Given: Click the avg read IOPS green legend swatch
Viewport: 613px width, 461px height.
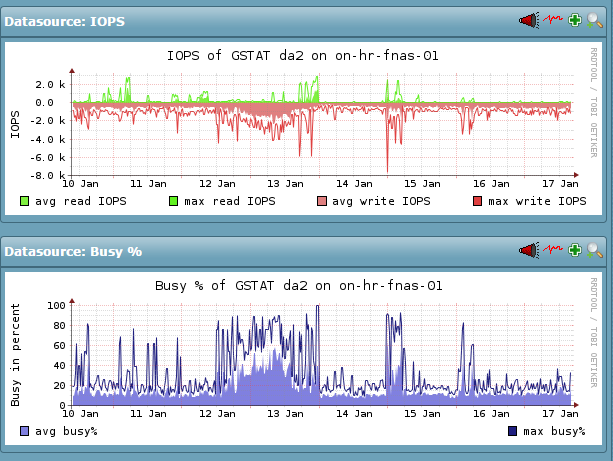Looking at the screenshot, I should coord(24,201).
